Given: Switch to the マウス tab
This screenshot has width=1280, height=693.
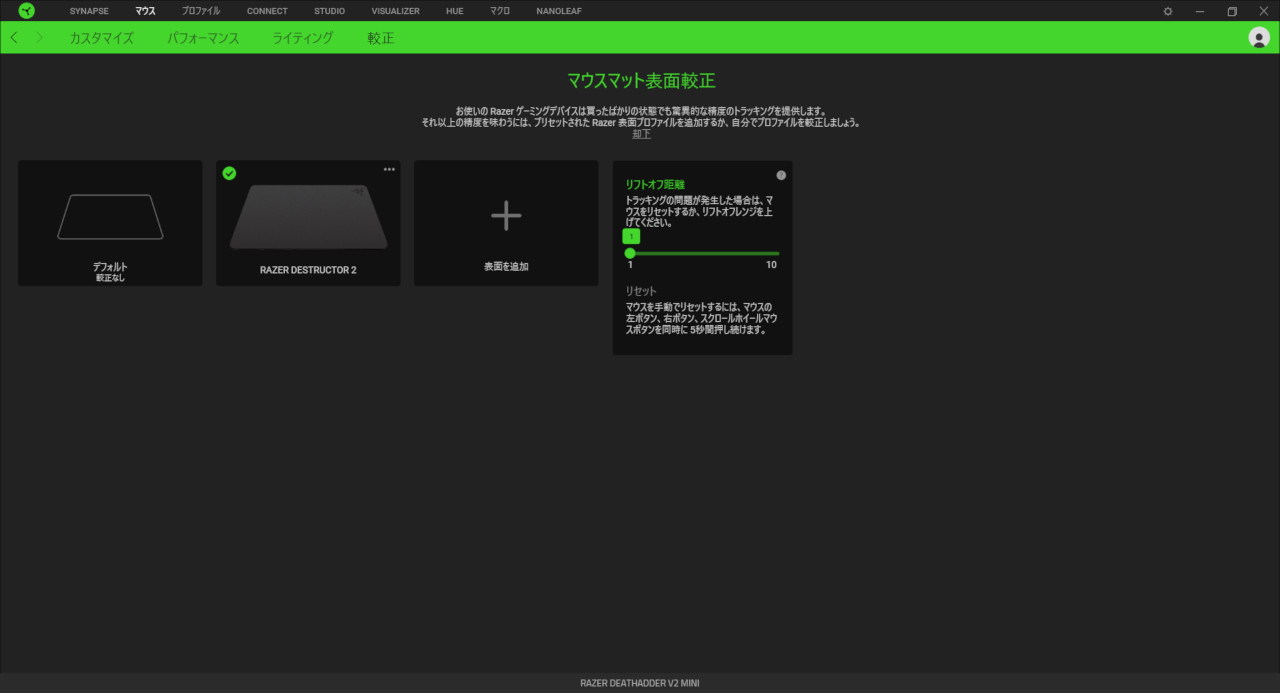Looking at the screenshot, I should [145, 11].
